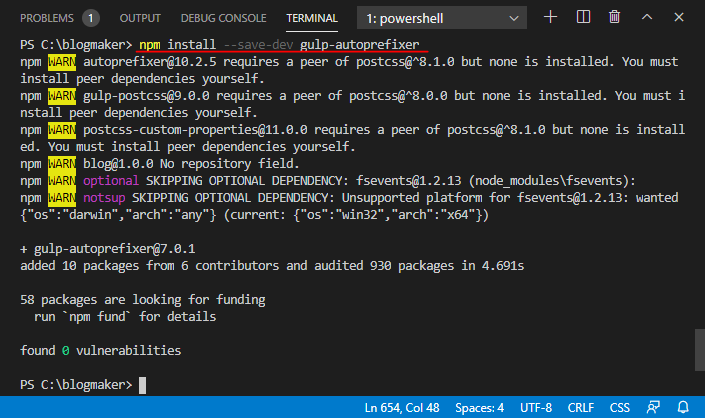The width and height of the screenshot is (705, 418).
Task: Change indentation via Spaces: 4
Action: point(479,408)
